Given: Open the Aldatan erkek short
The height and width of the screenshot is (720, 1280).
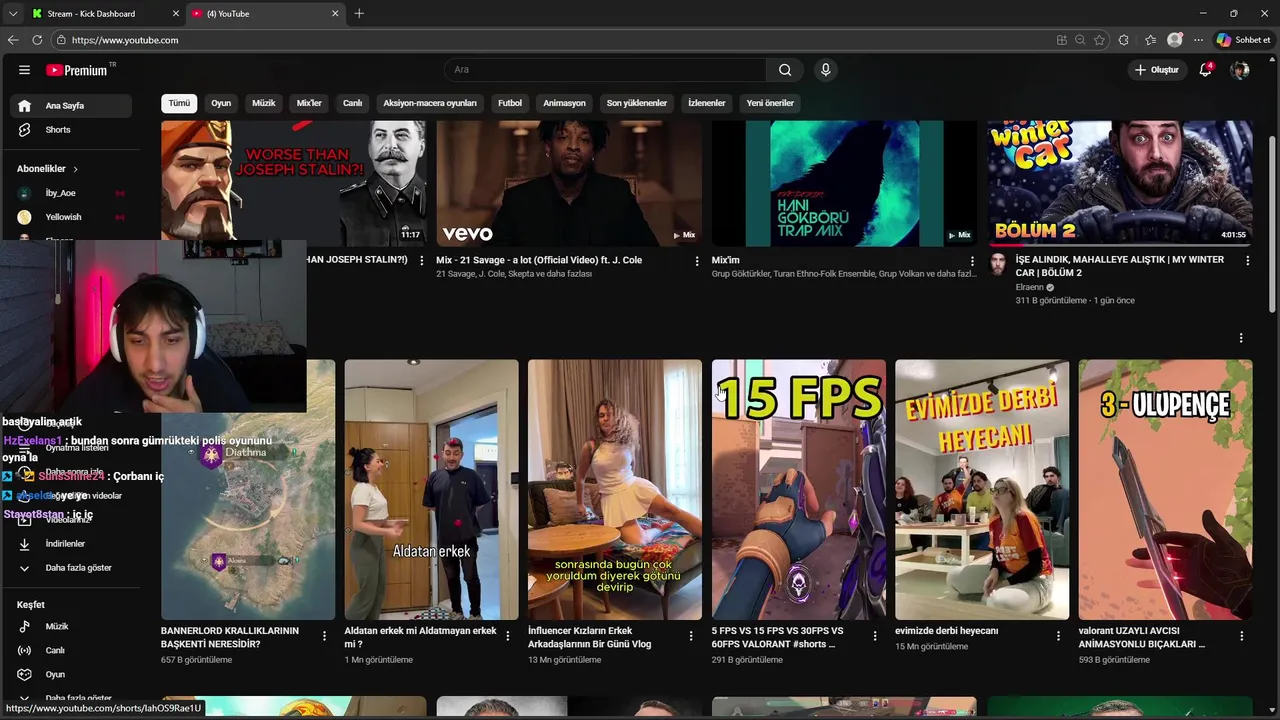Looking at the screenshot, I should coord(432,490).
